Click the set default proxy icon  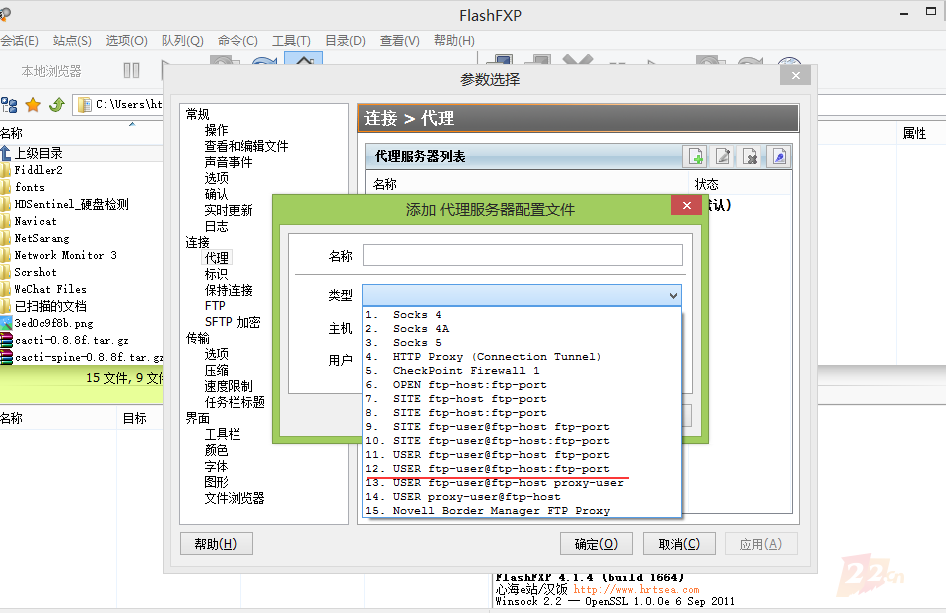778,157
